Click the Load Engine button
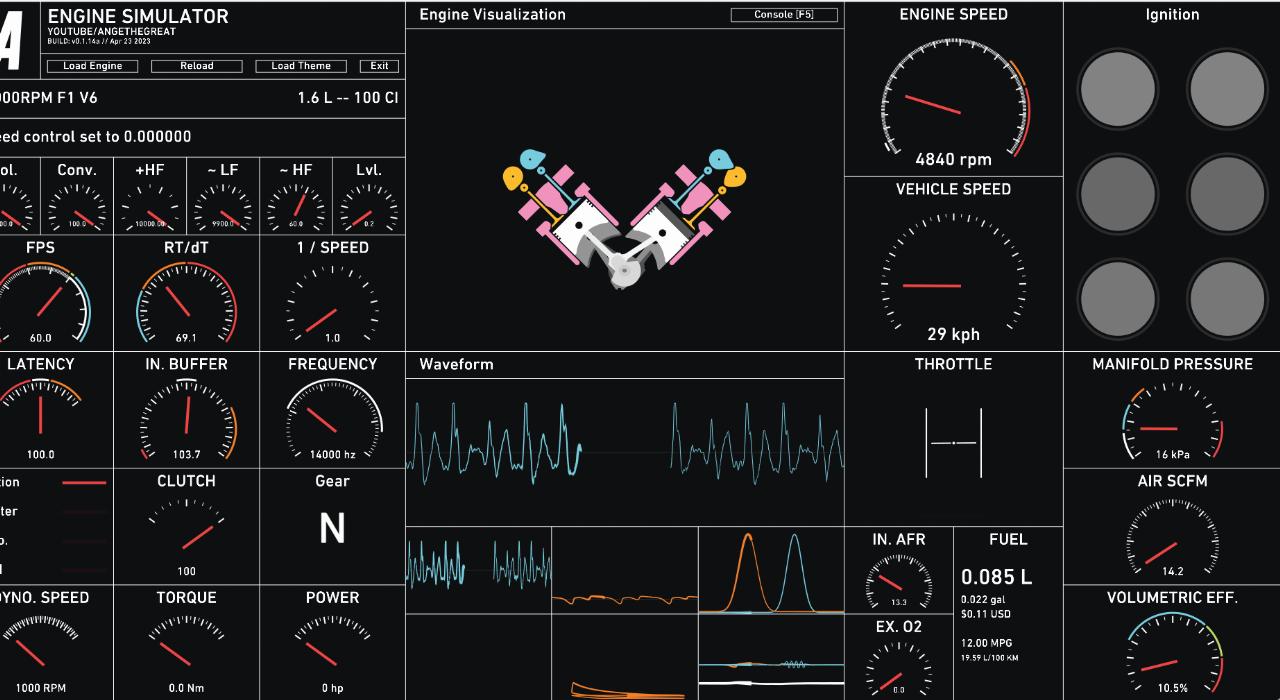Screen dimensions: 1280x700 [x=93, y=66]
